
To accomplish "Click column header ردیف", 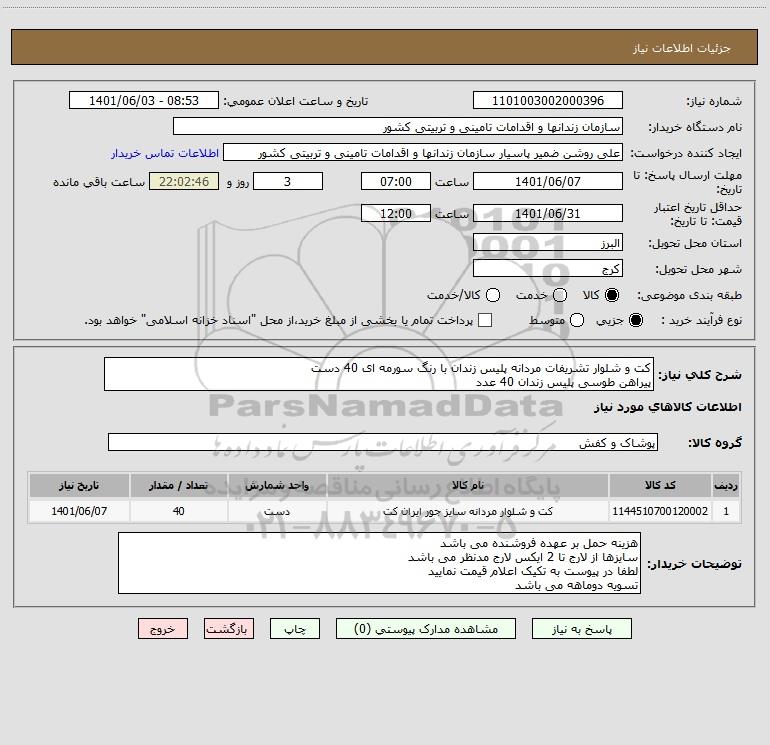I will pos(726,485).
